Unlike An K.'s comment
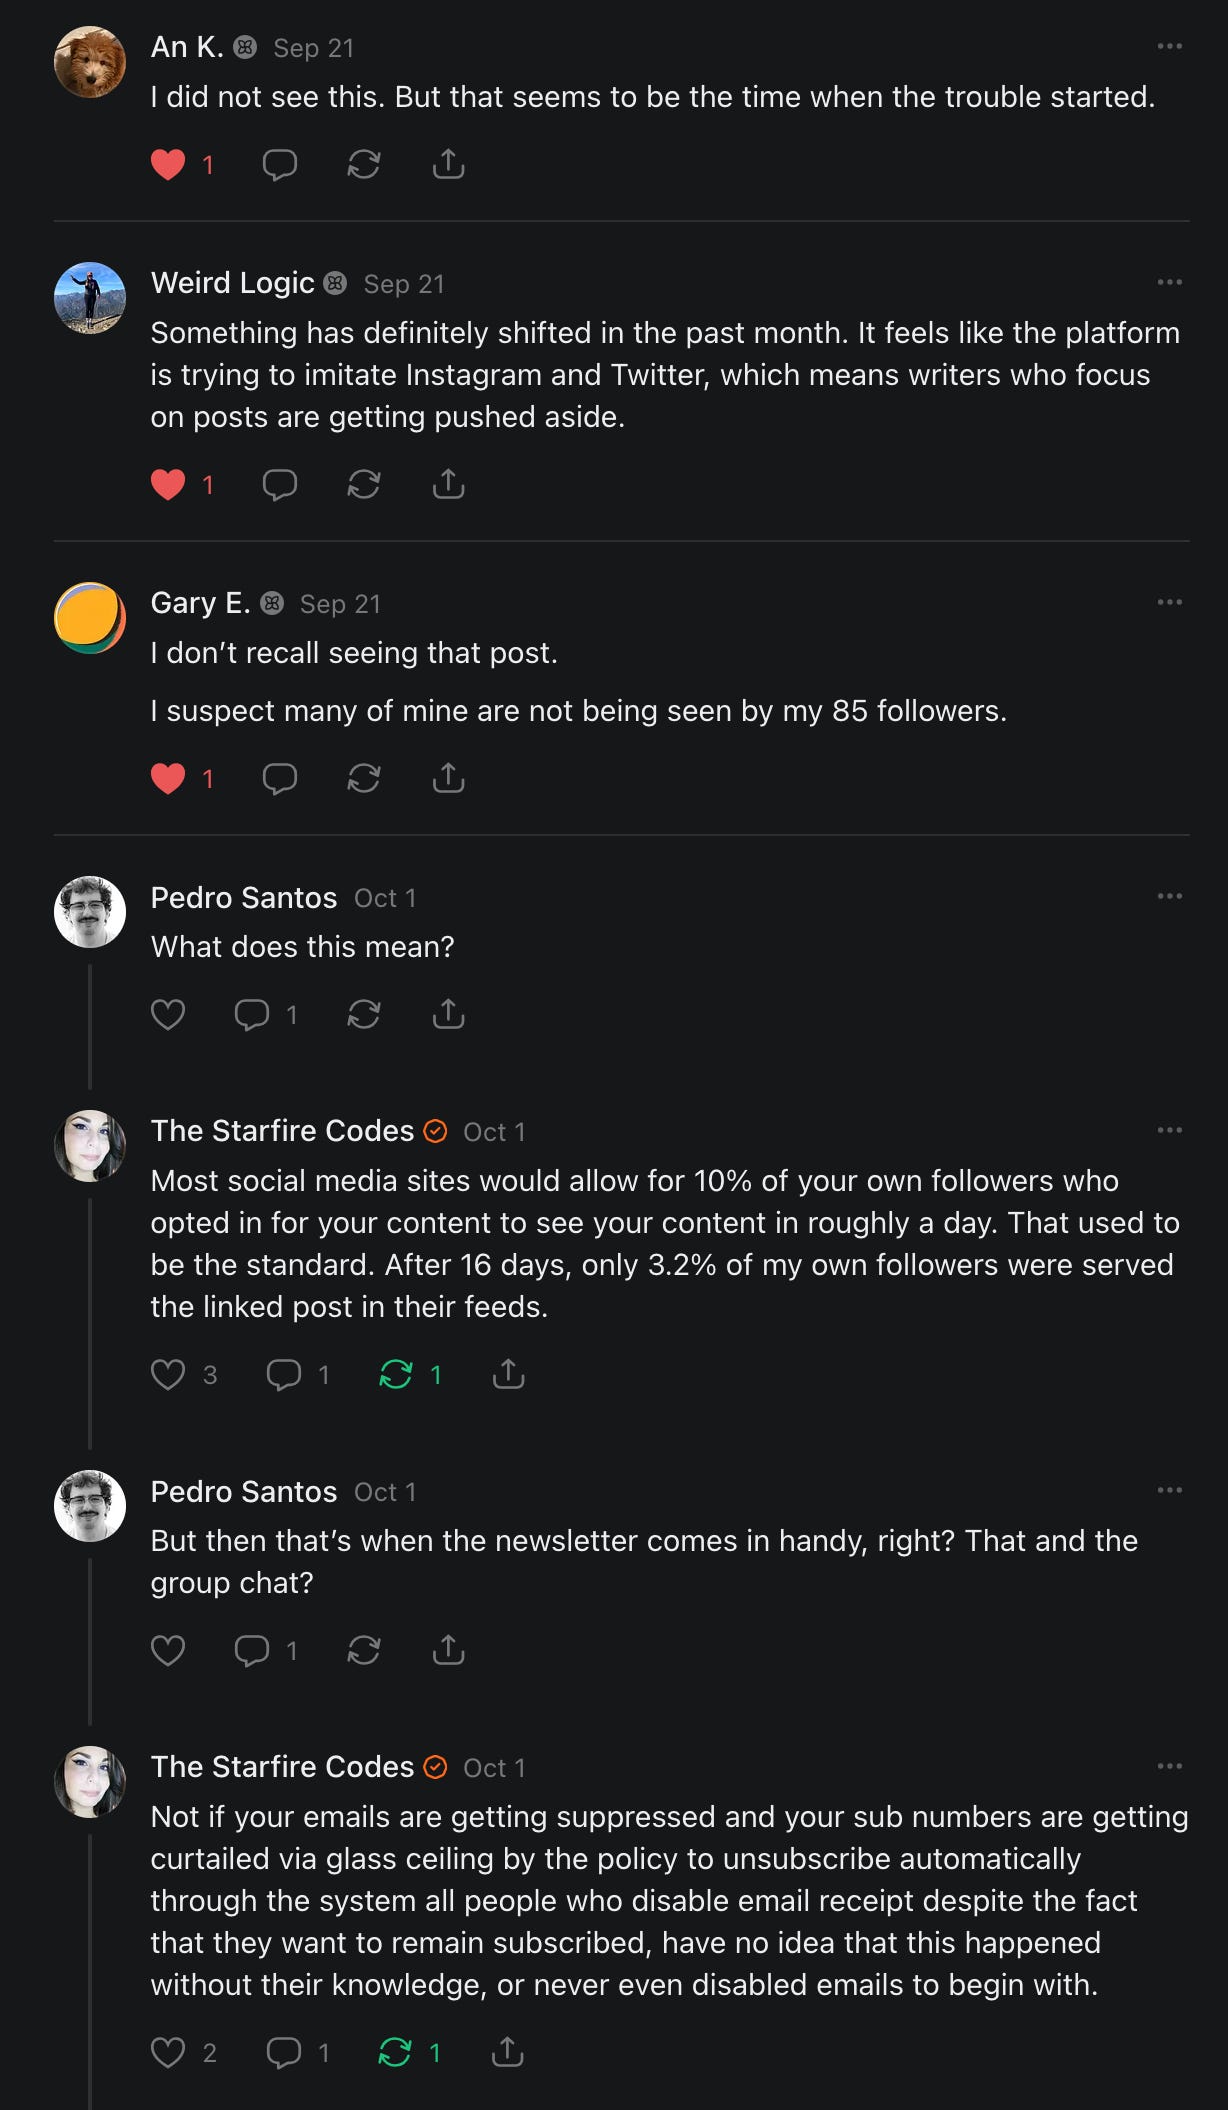 tap(168, 165)
